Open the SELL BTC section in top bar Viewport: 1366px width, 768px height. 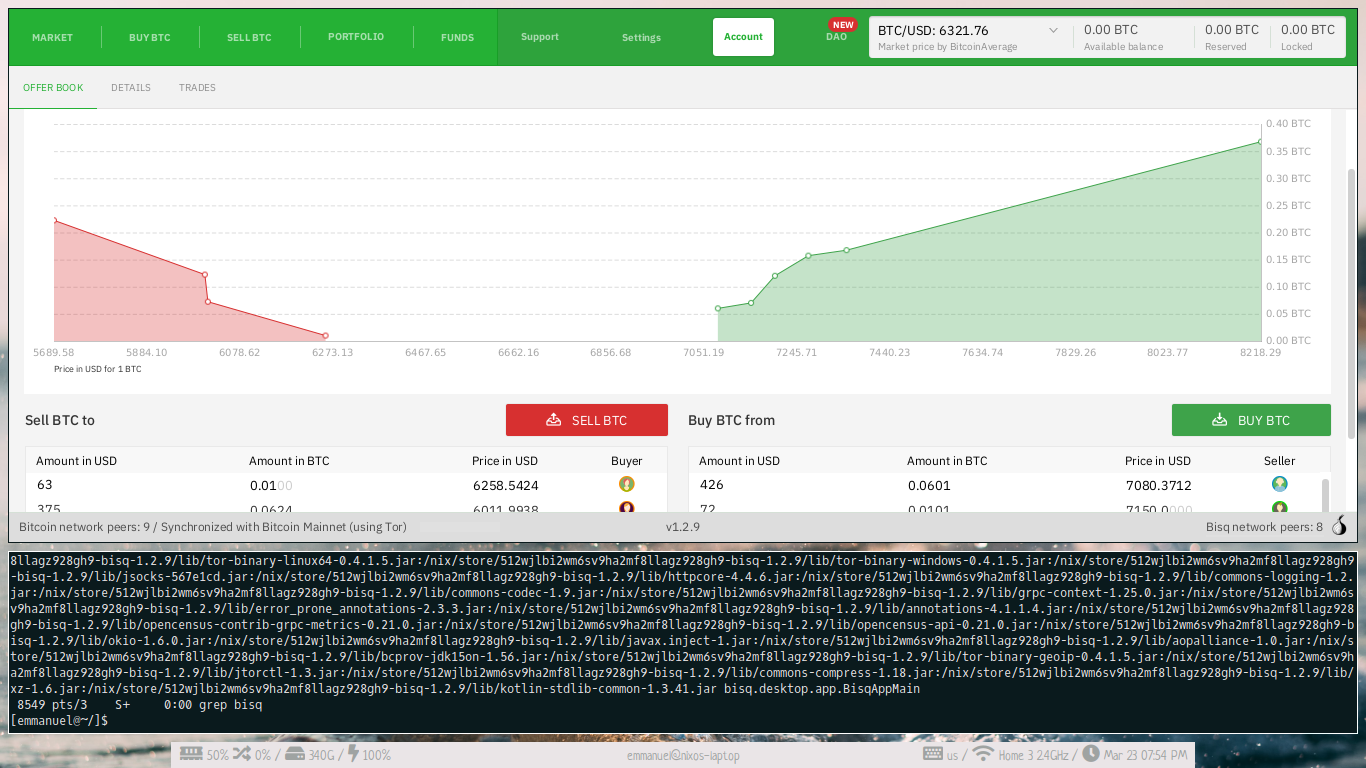click(249, 37)
